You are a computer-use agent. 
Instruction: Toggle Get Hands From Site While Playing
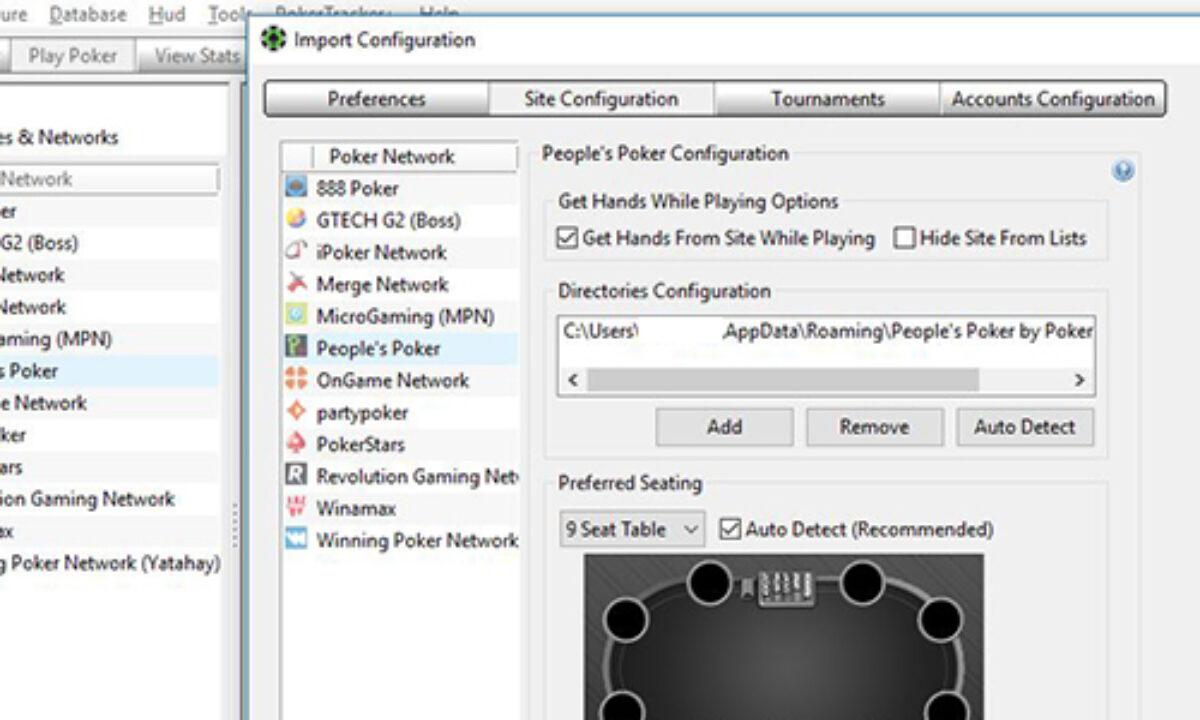(568, 238)
